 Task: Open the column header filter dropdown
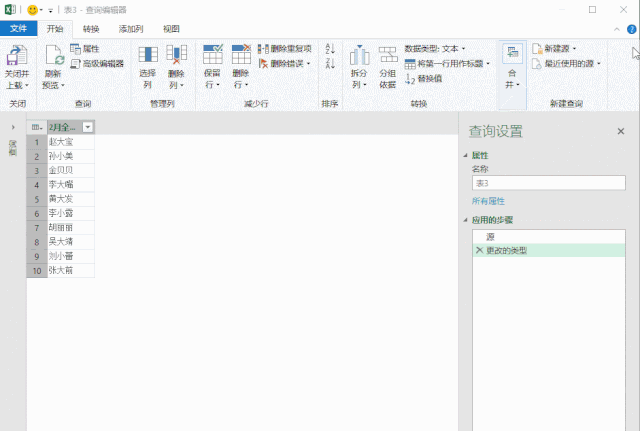88,127
